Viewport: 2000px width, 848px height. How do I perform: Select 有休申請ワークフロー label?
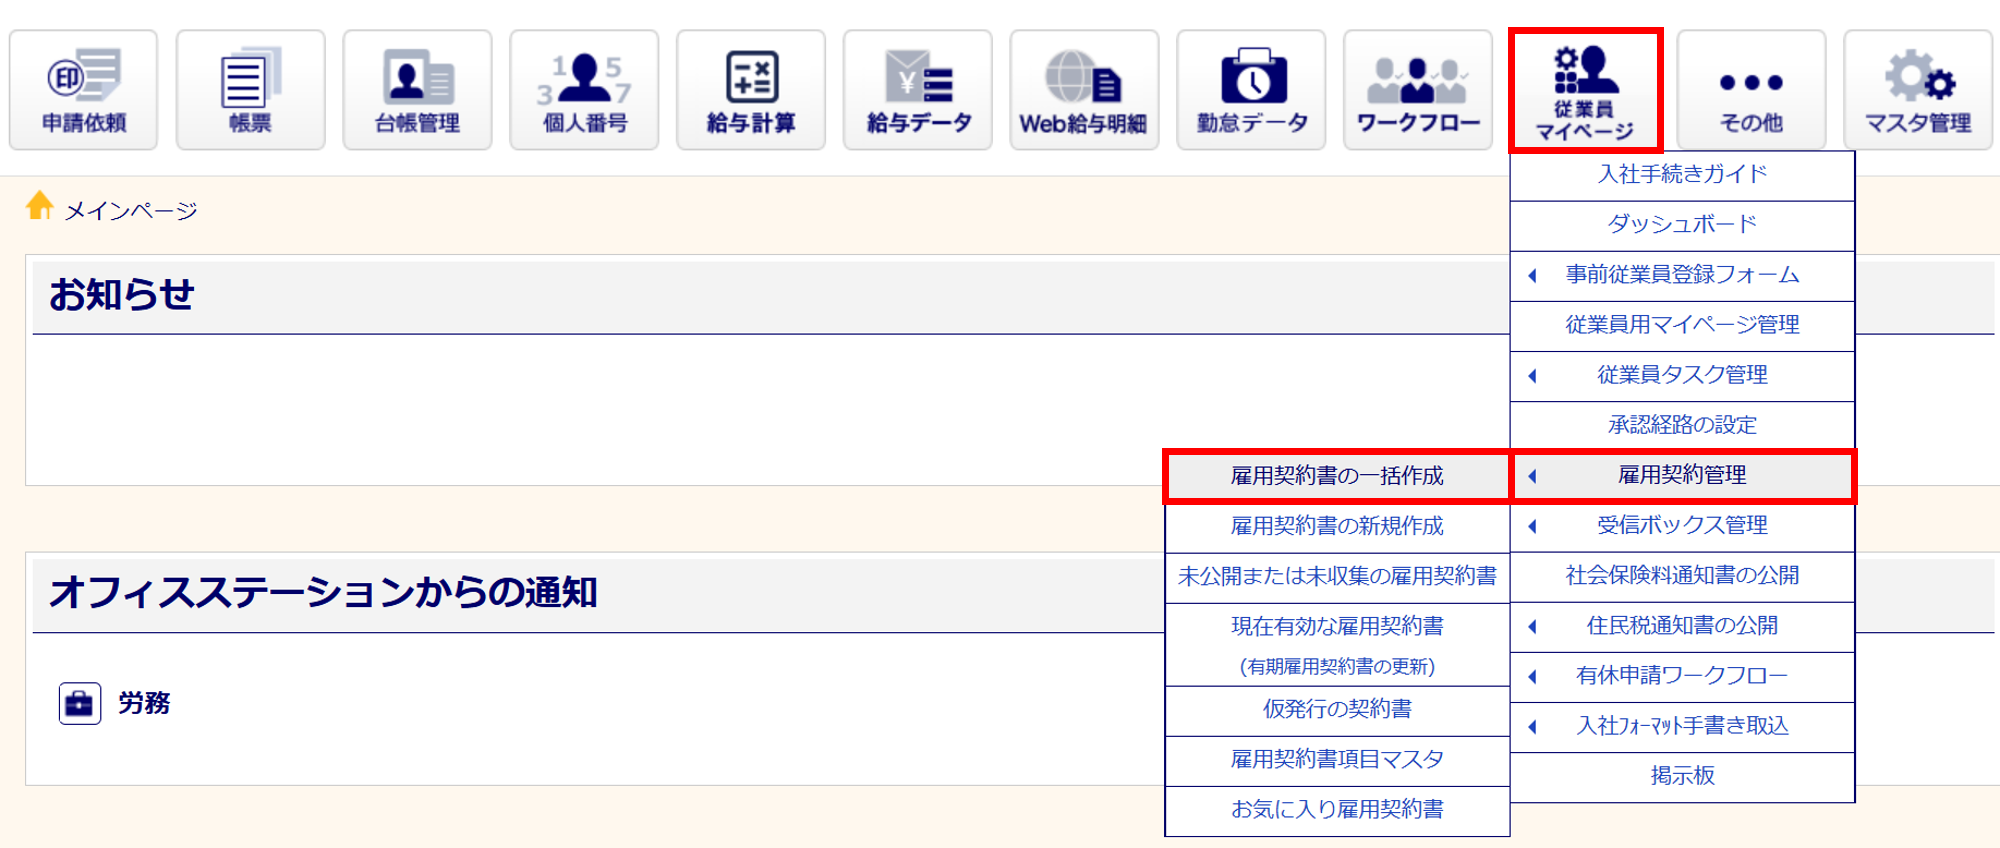pyautogui.click(x=1682, y=677)
